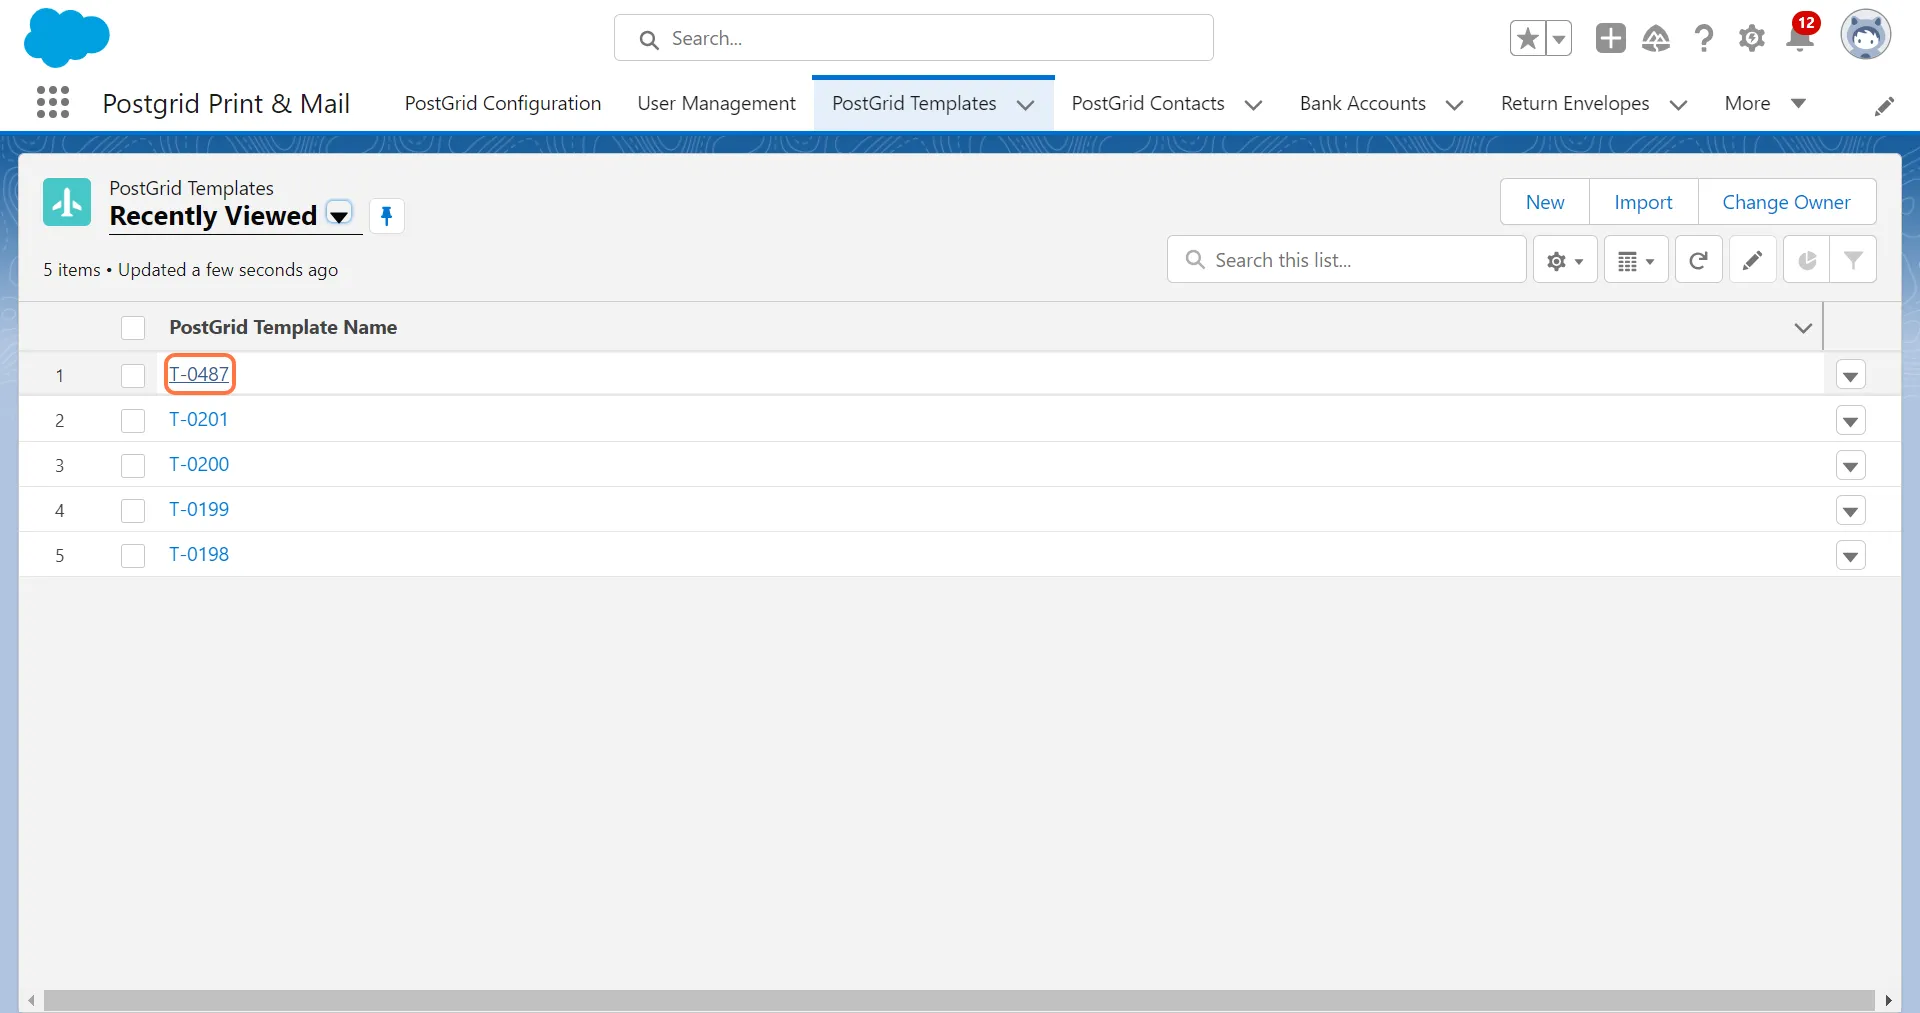Go to the User Management tab

point(716,103)
